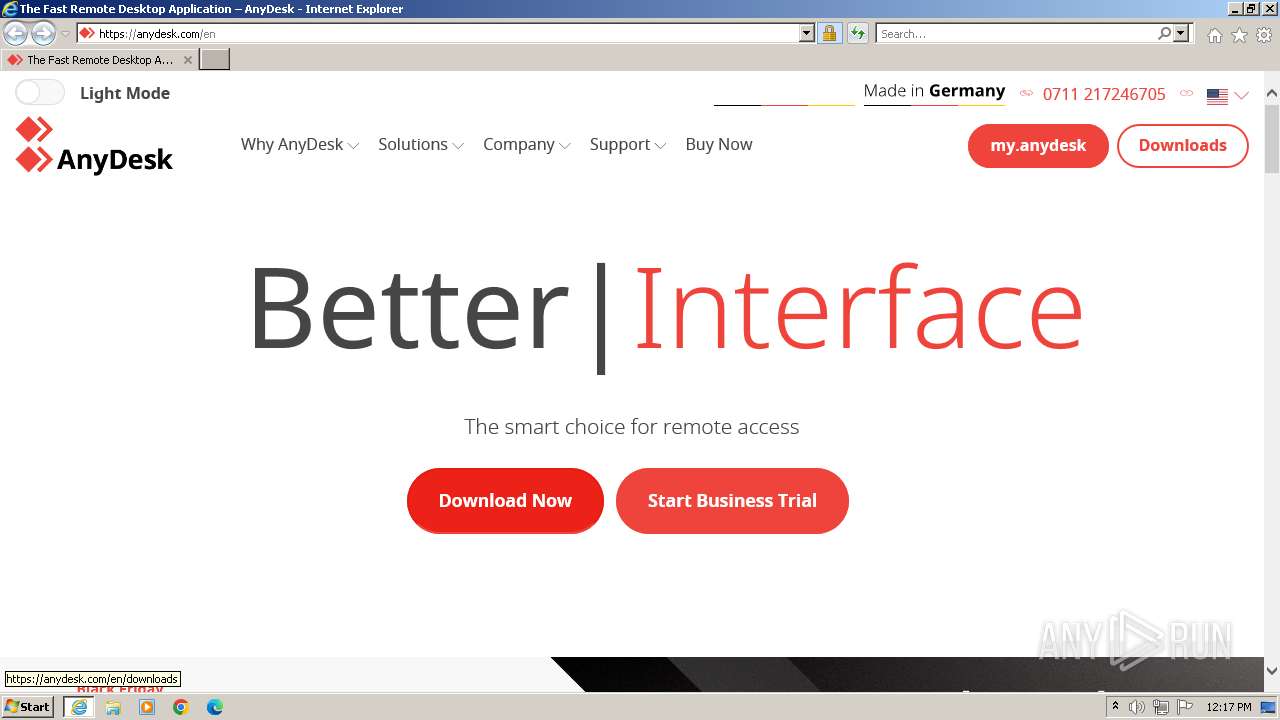1280x720 pixels.
Task: Click the Action Center flag icon
Action: (x=1185, y=707)
